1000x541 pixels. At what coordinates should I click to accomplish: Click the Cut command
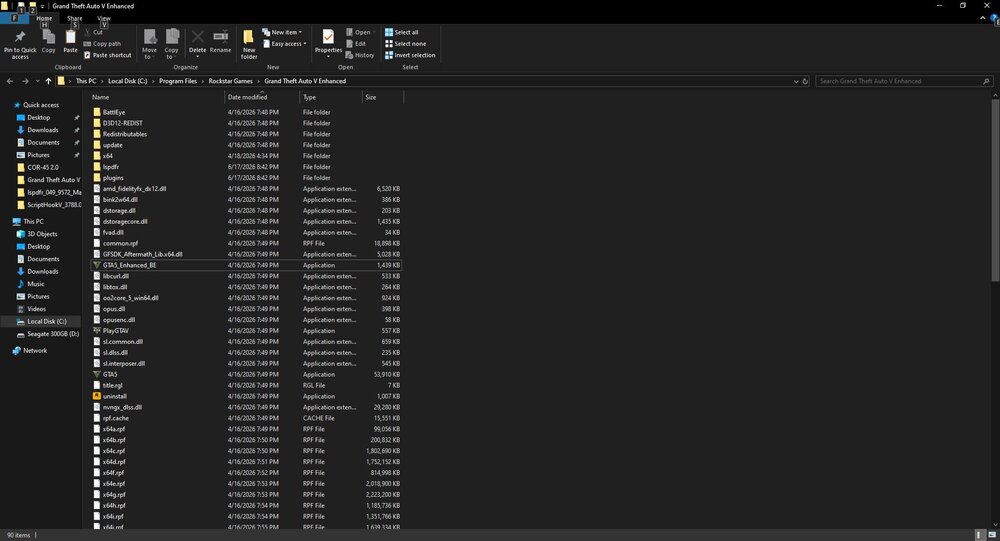(93, 32)
